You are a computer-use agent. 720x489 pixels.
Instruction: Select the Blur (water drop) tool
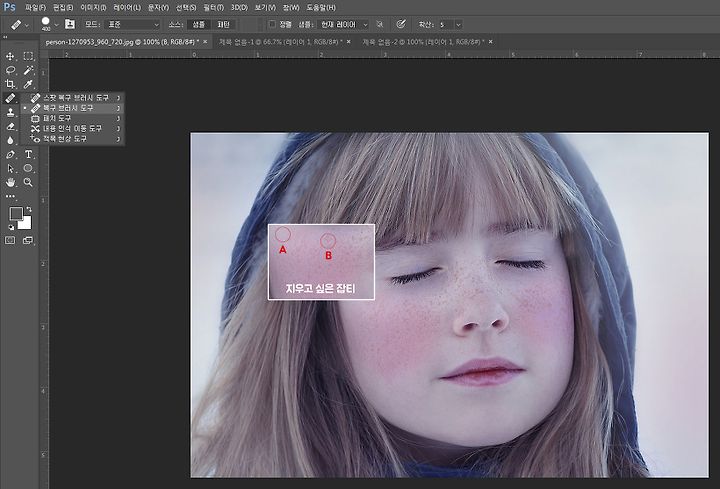pos(10,140)
